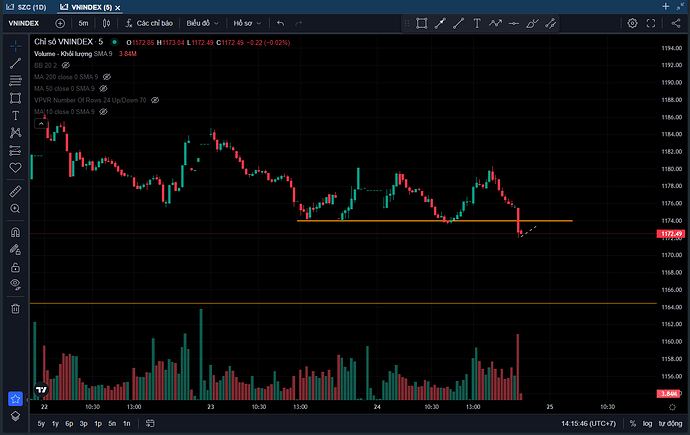
Task: Open the VNINDEX symbol search
Action: [x=24, y=23]
